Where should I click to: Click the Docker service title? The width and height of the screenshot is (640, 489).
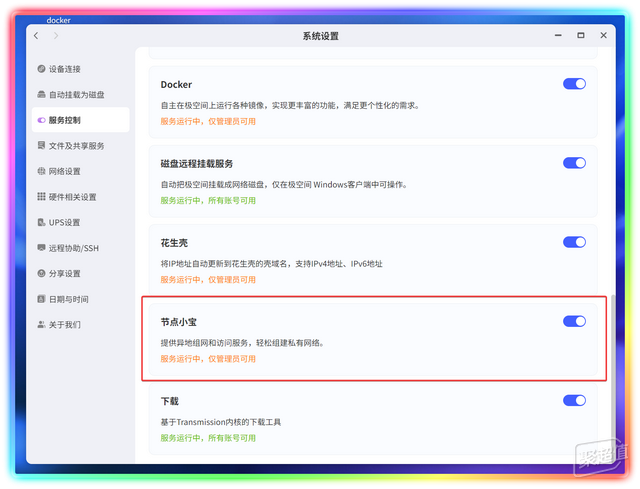pyautogui.click(x=176, y=84)
